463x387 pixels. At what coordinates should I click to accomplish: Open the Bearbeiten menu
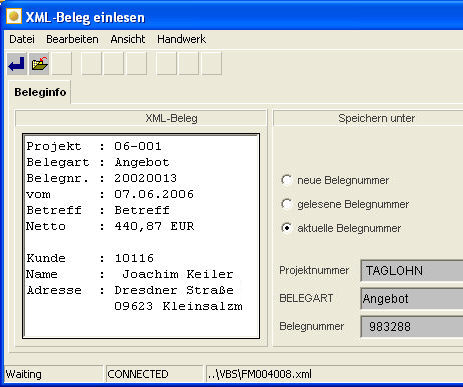[72, 39]
